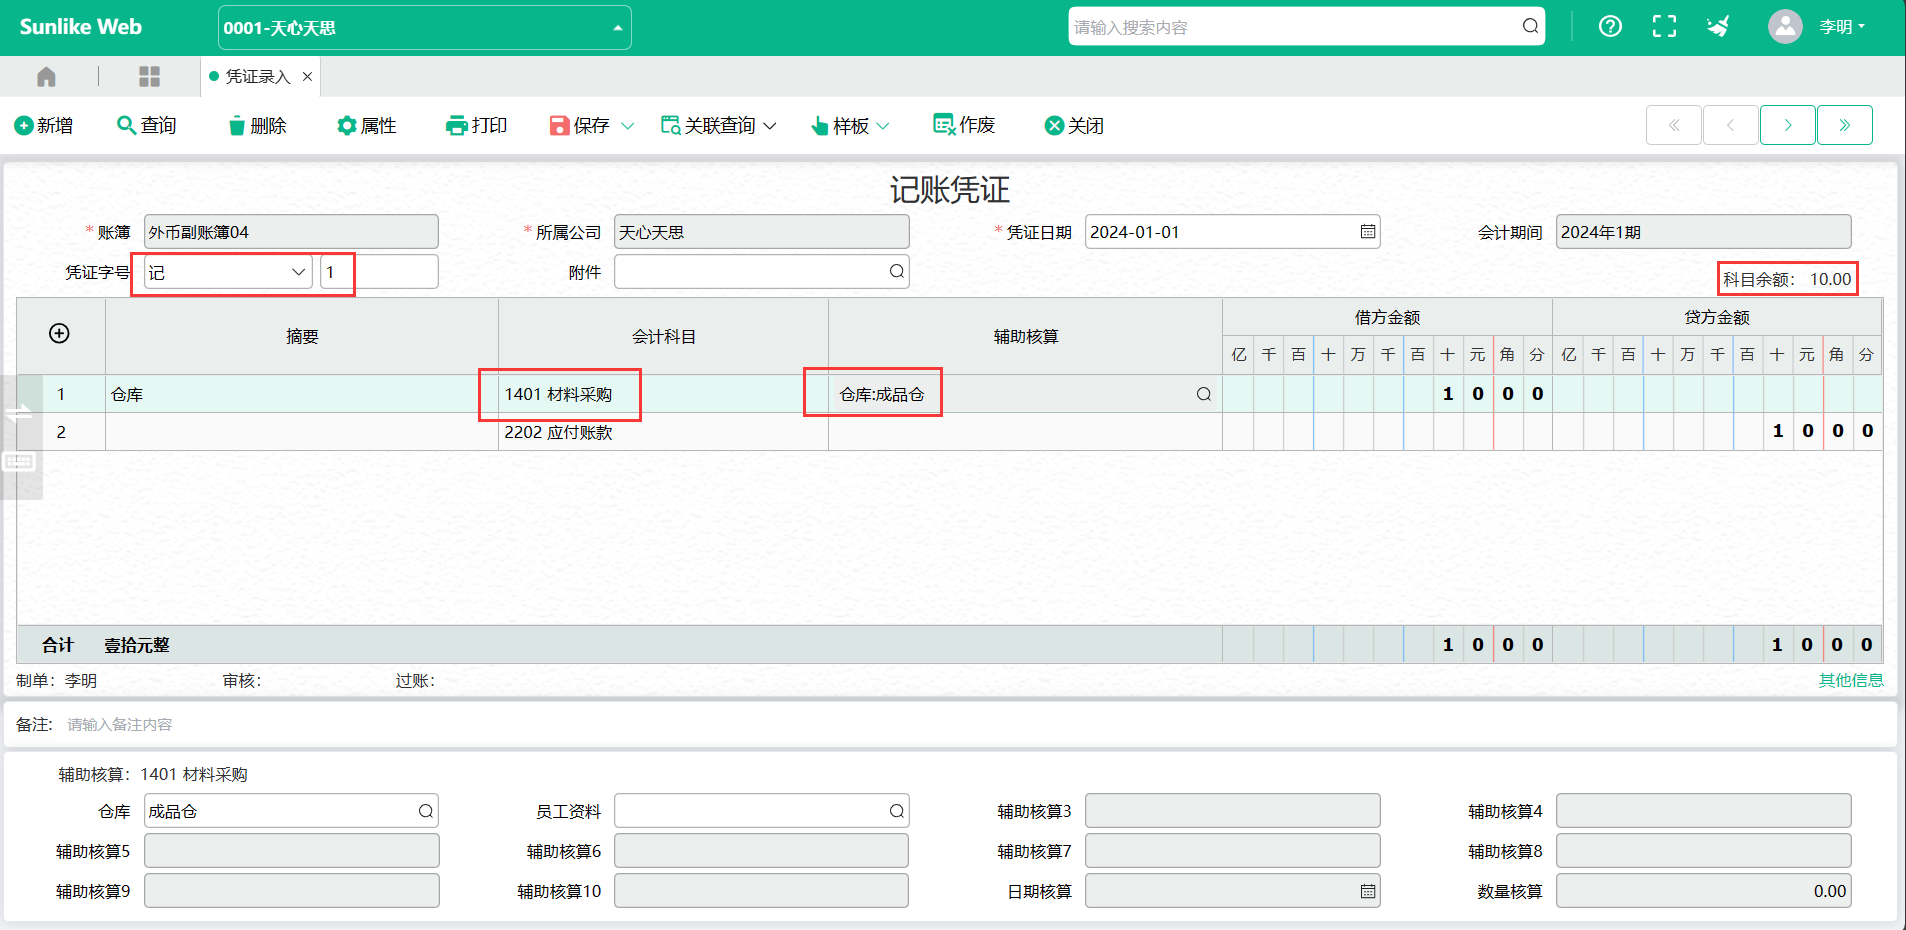
Task: Open the 李明 user menu
Action: point(1842,27)
